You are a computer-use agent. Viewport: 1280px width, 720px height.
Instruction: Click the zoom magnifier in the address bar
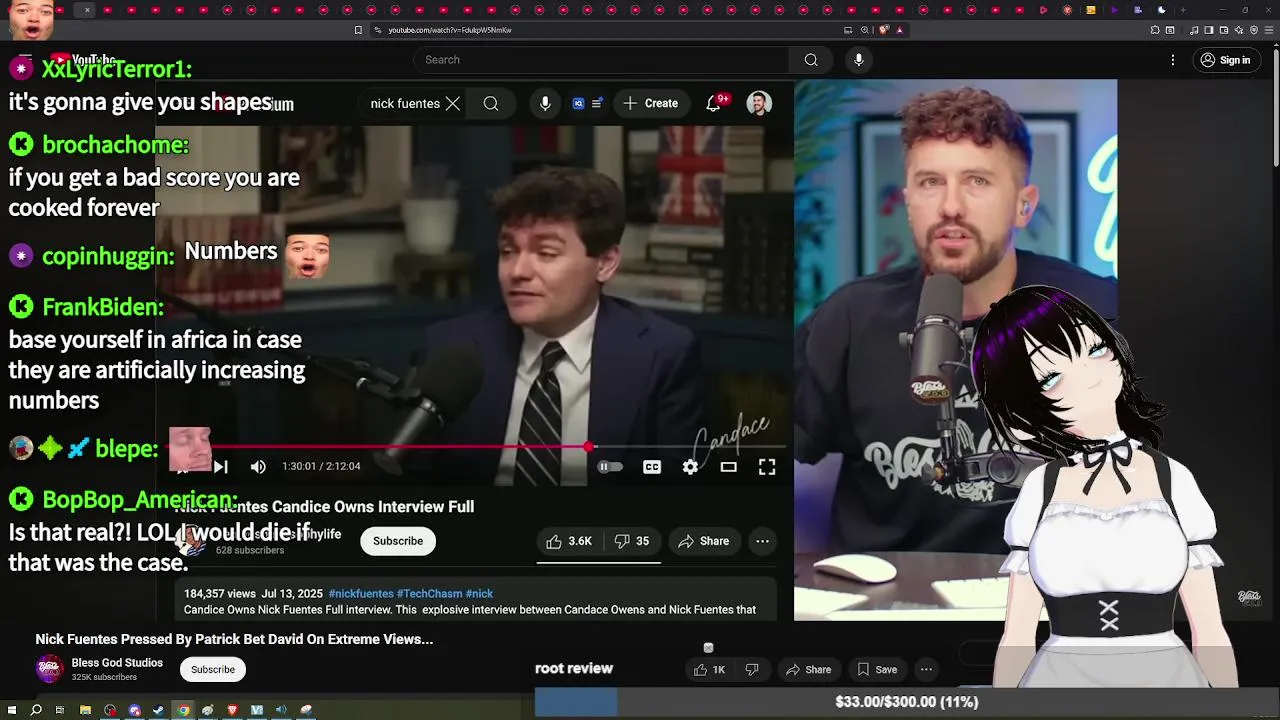864,30
